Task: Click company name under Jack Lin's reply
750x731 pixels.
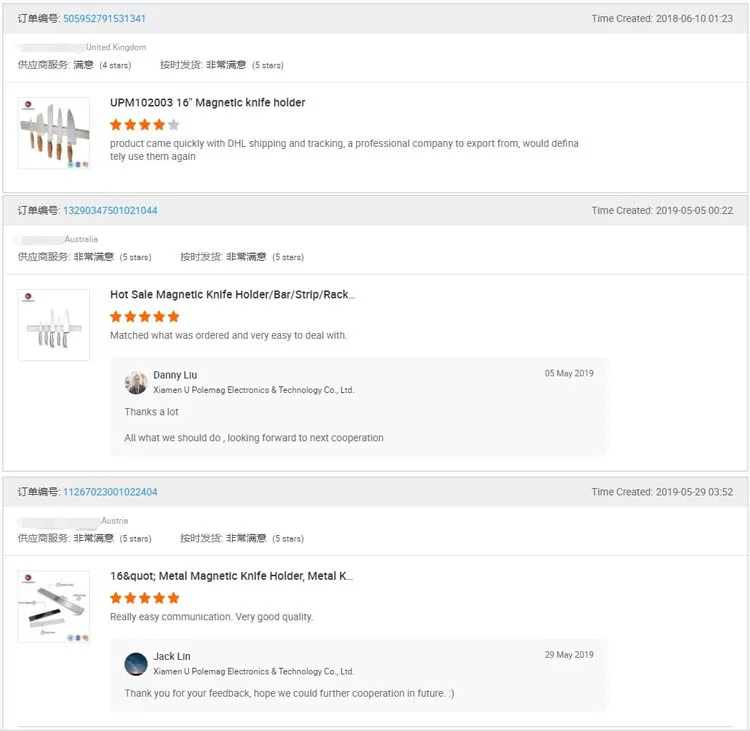Action: pos(253,671)
